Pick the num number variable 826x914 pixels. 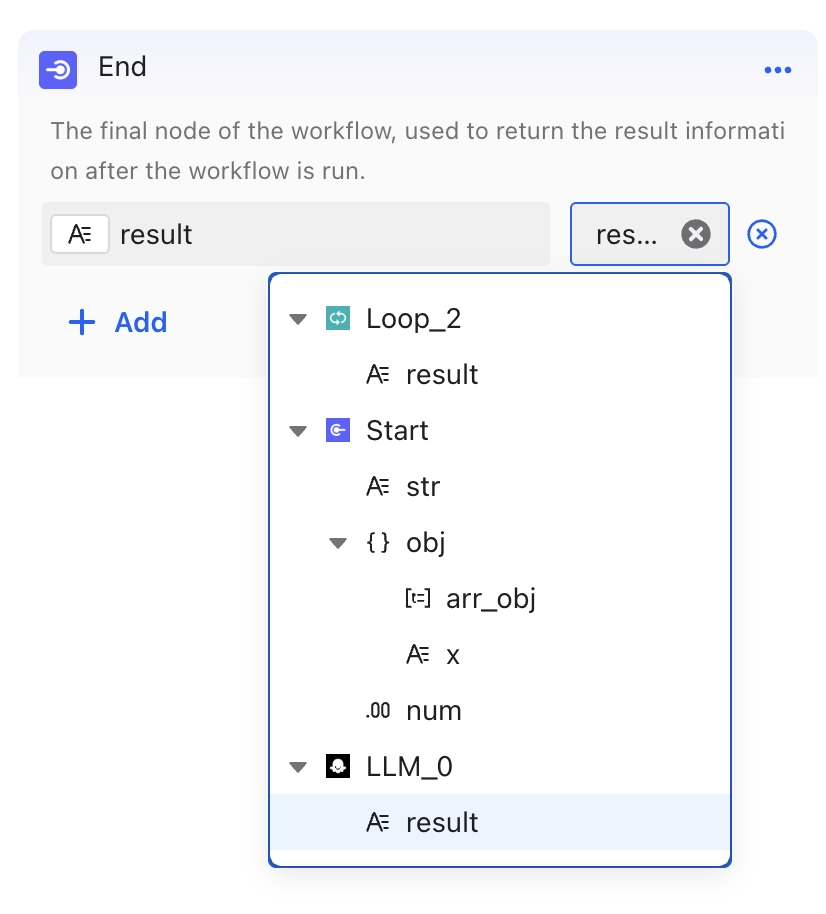(x=500, y=711)
